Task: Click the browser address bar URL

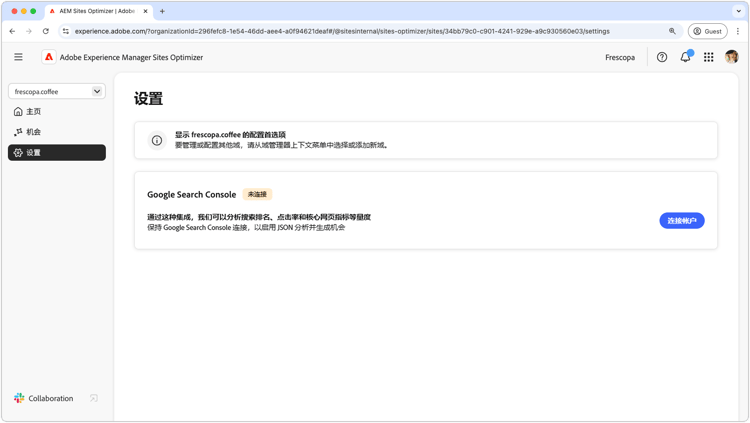Action: [342, 31]
